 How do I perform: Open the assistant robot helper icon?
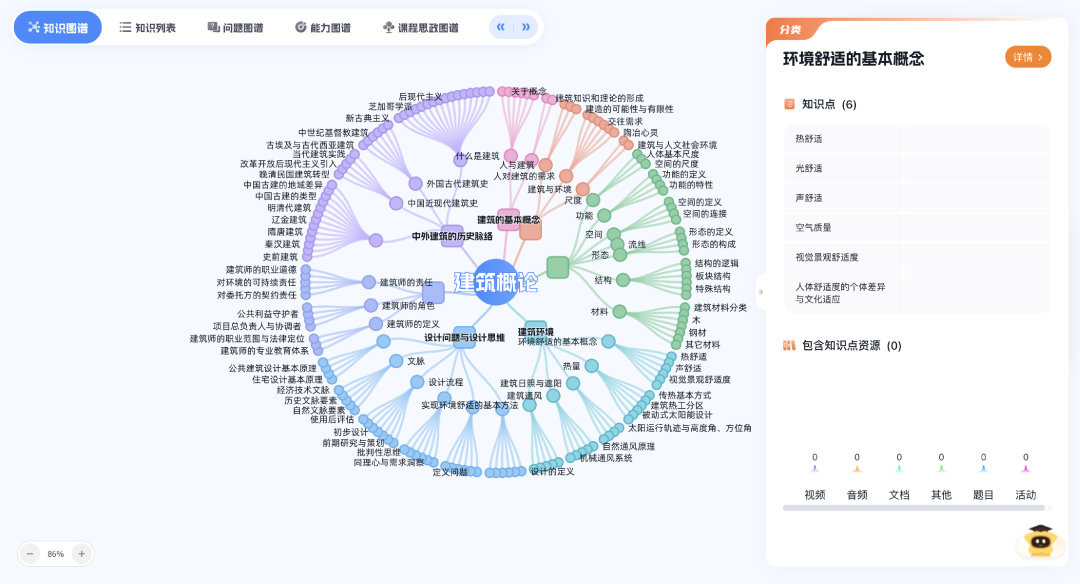(x=1038, y=538)
